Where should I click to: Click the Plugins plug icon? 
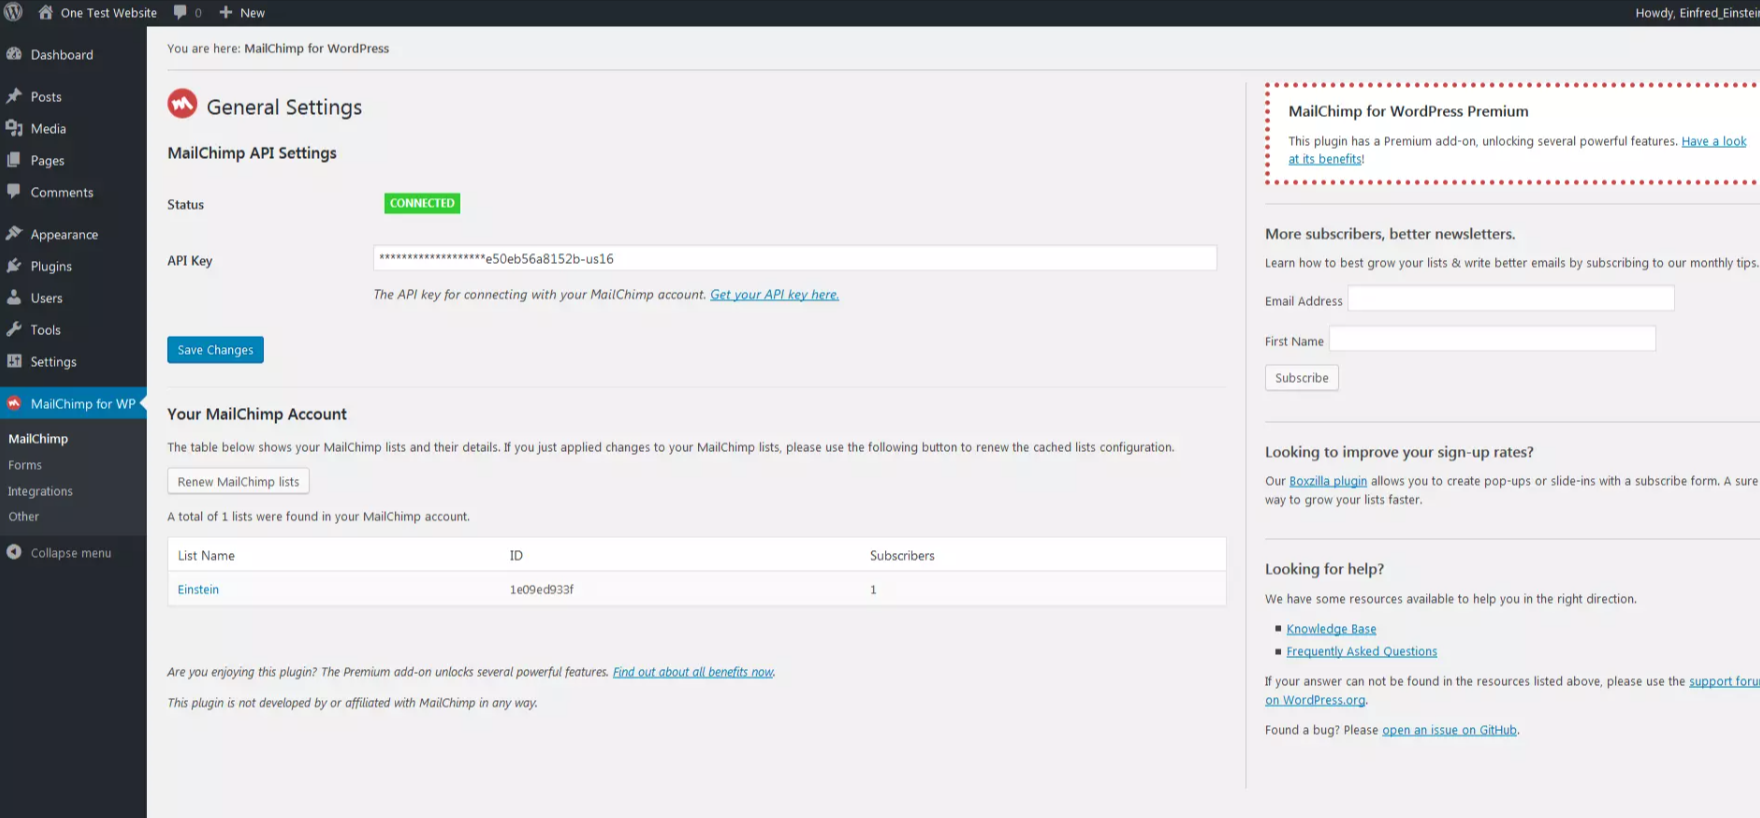point(14,266)
